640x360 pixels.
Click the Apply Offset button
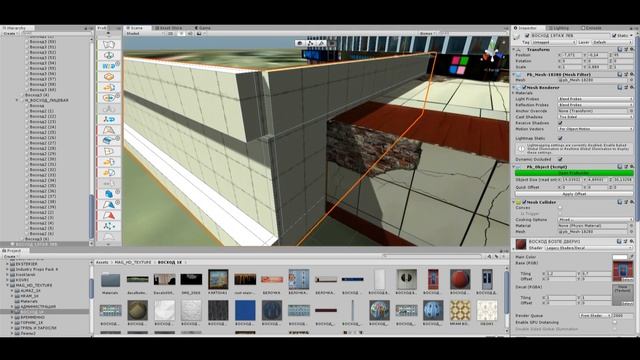tap(573, 194)
